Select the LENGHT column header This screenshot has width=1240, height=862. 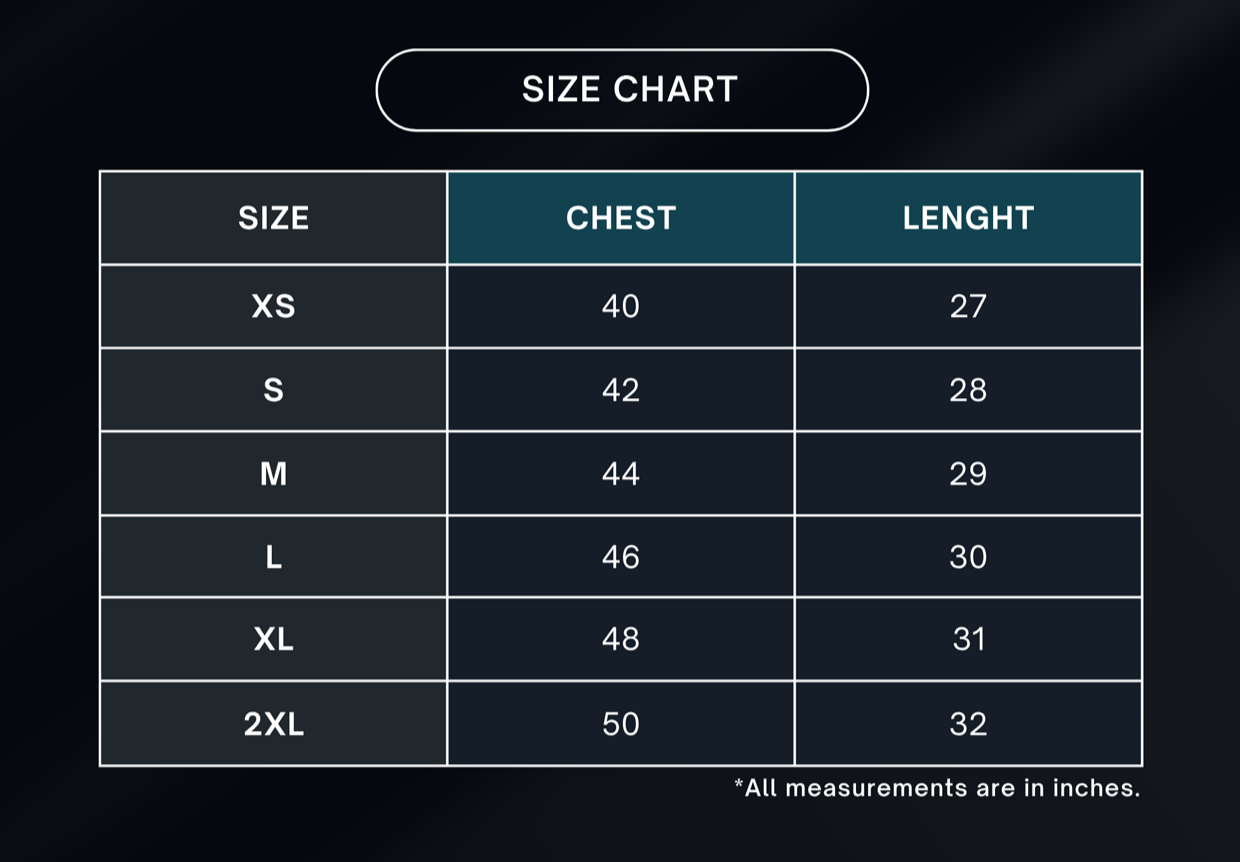tap(968, 218)
